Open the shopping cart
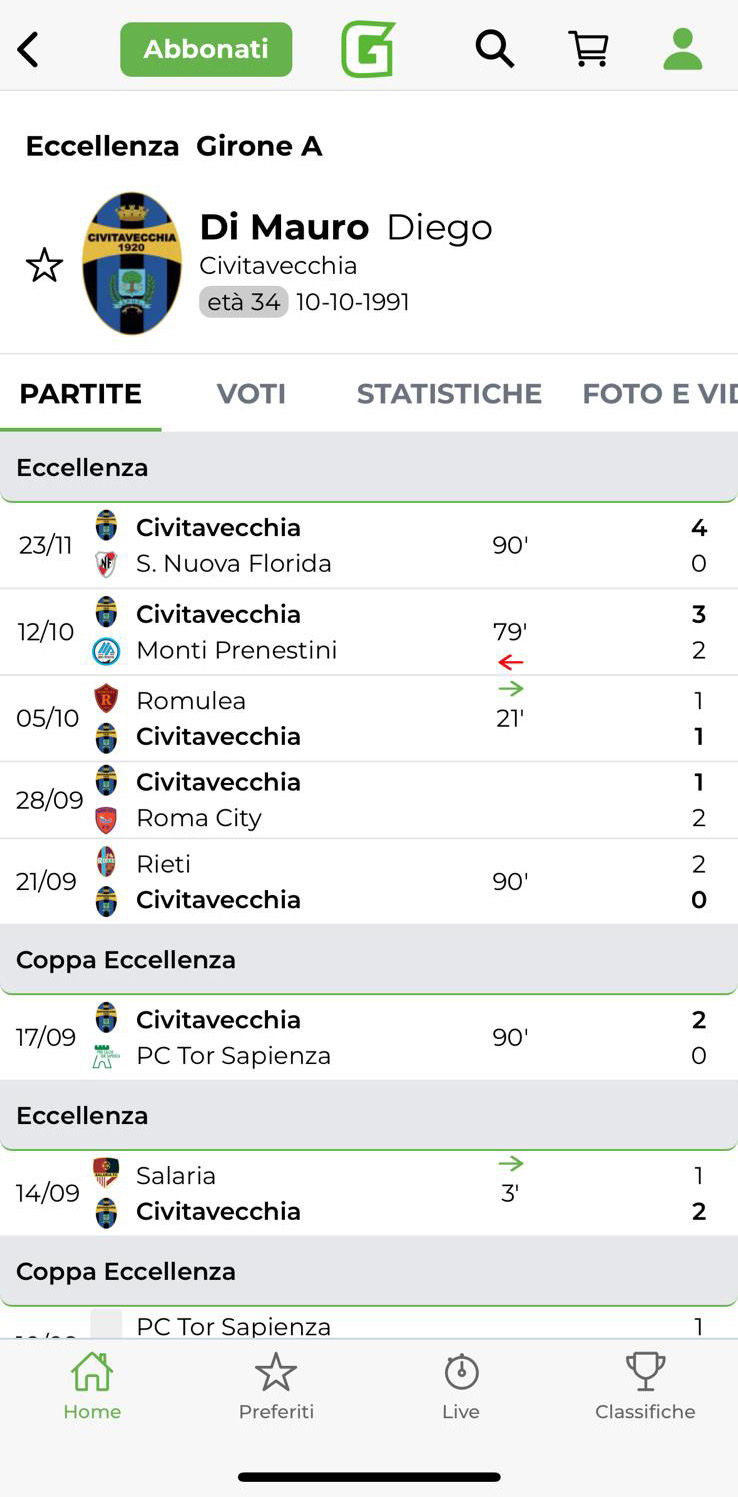Image resolution: width=738 pixels, height=1497 pixels. 589,49
